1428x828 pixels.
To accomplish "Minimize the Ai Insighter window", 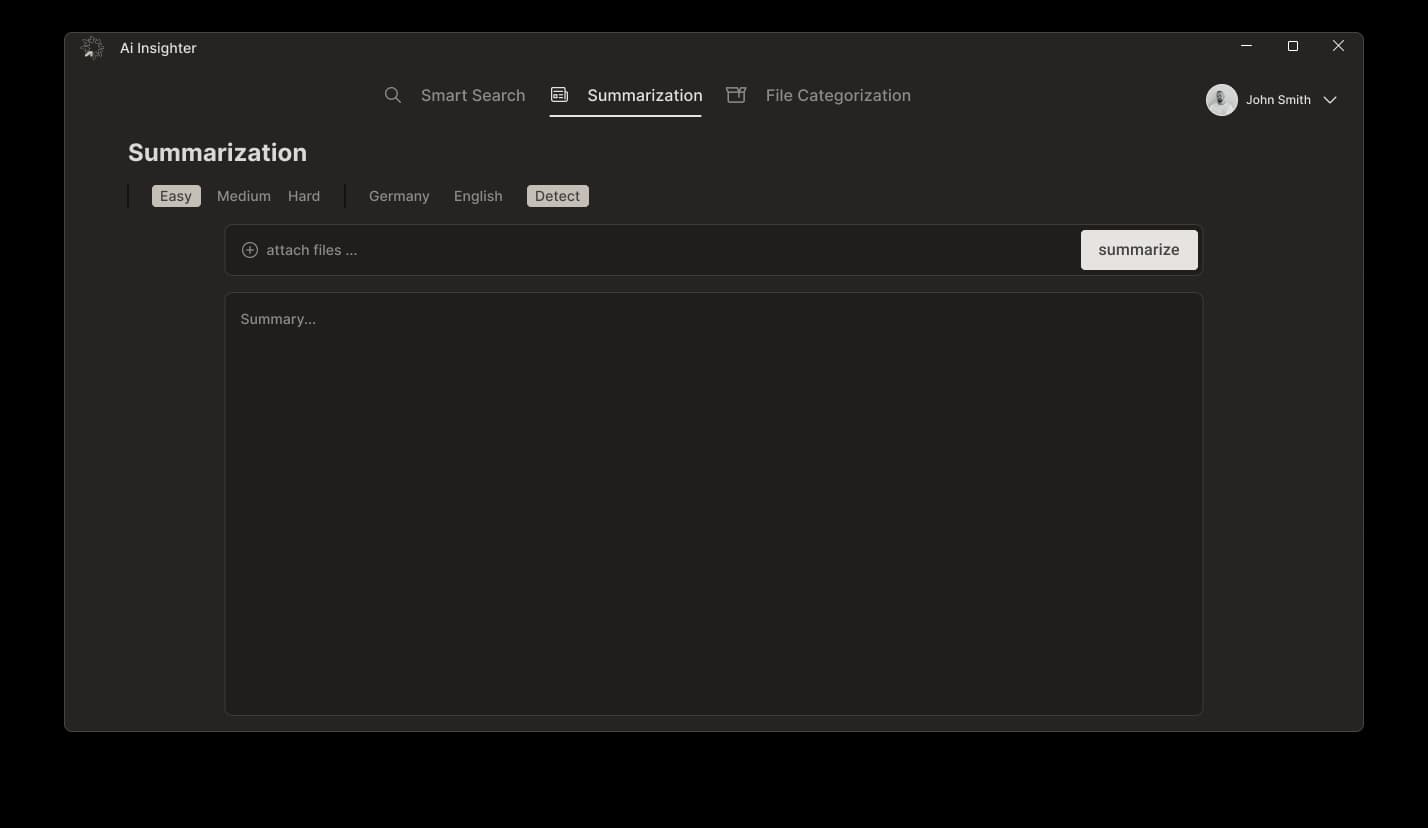I will click(1246, 46).
